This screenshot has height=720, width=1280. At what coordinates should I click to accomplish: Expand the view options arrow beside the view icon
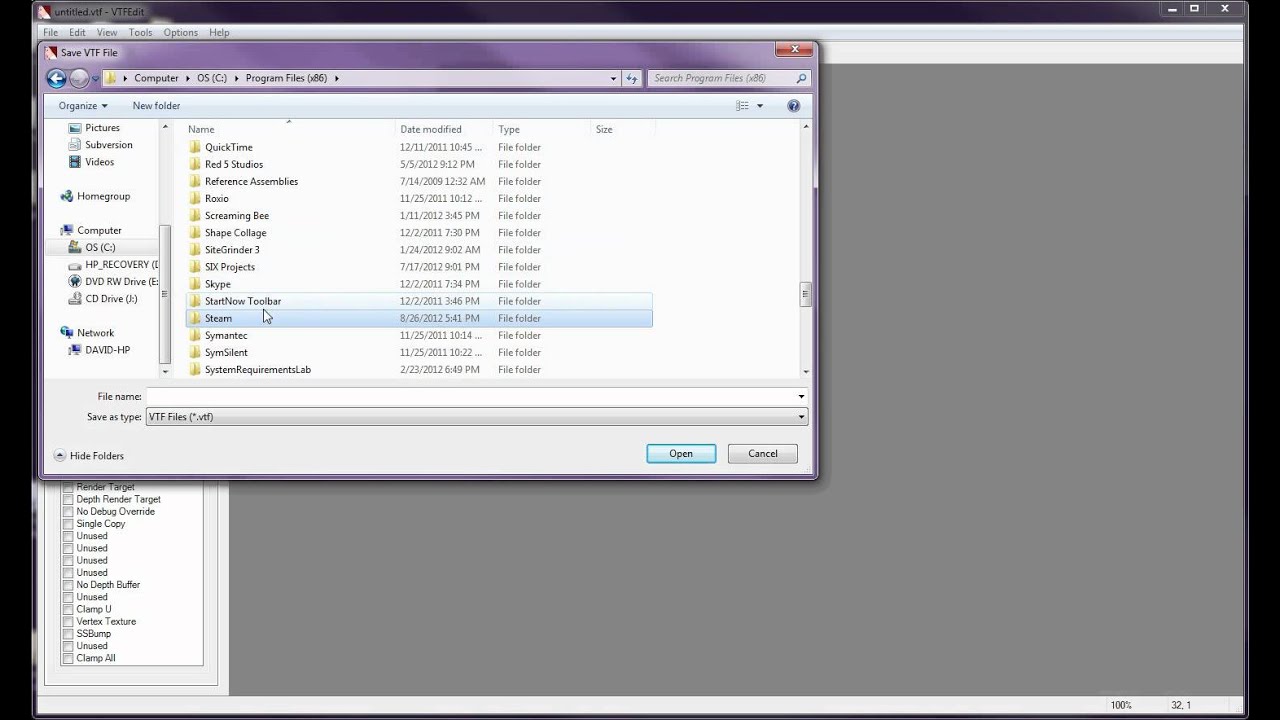click(760, 106)
